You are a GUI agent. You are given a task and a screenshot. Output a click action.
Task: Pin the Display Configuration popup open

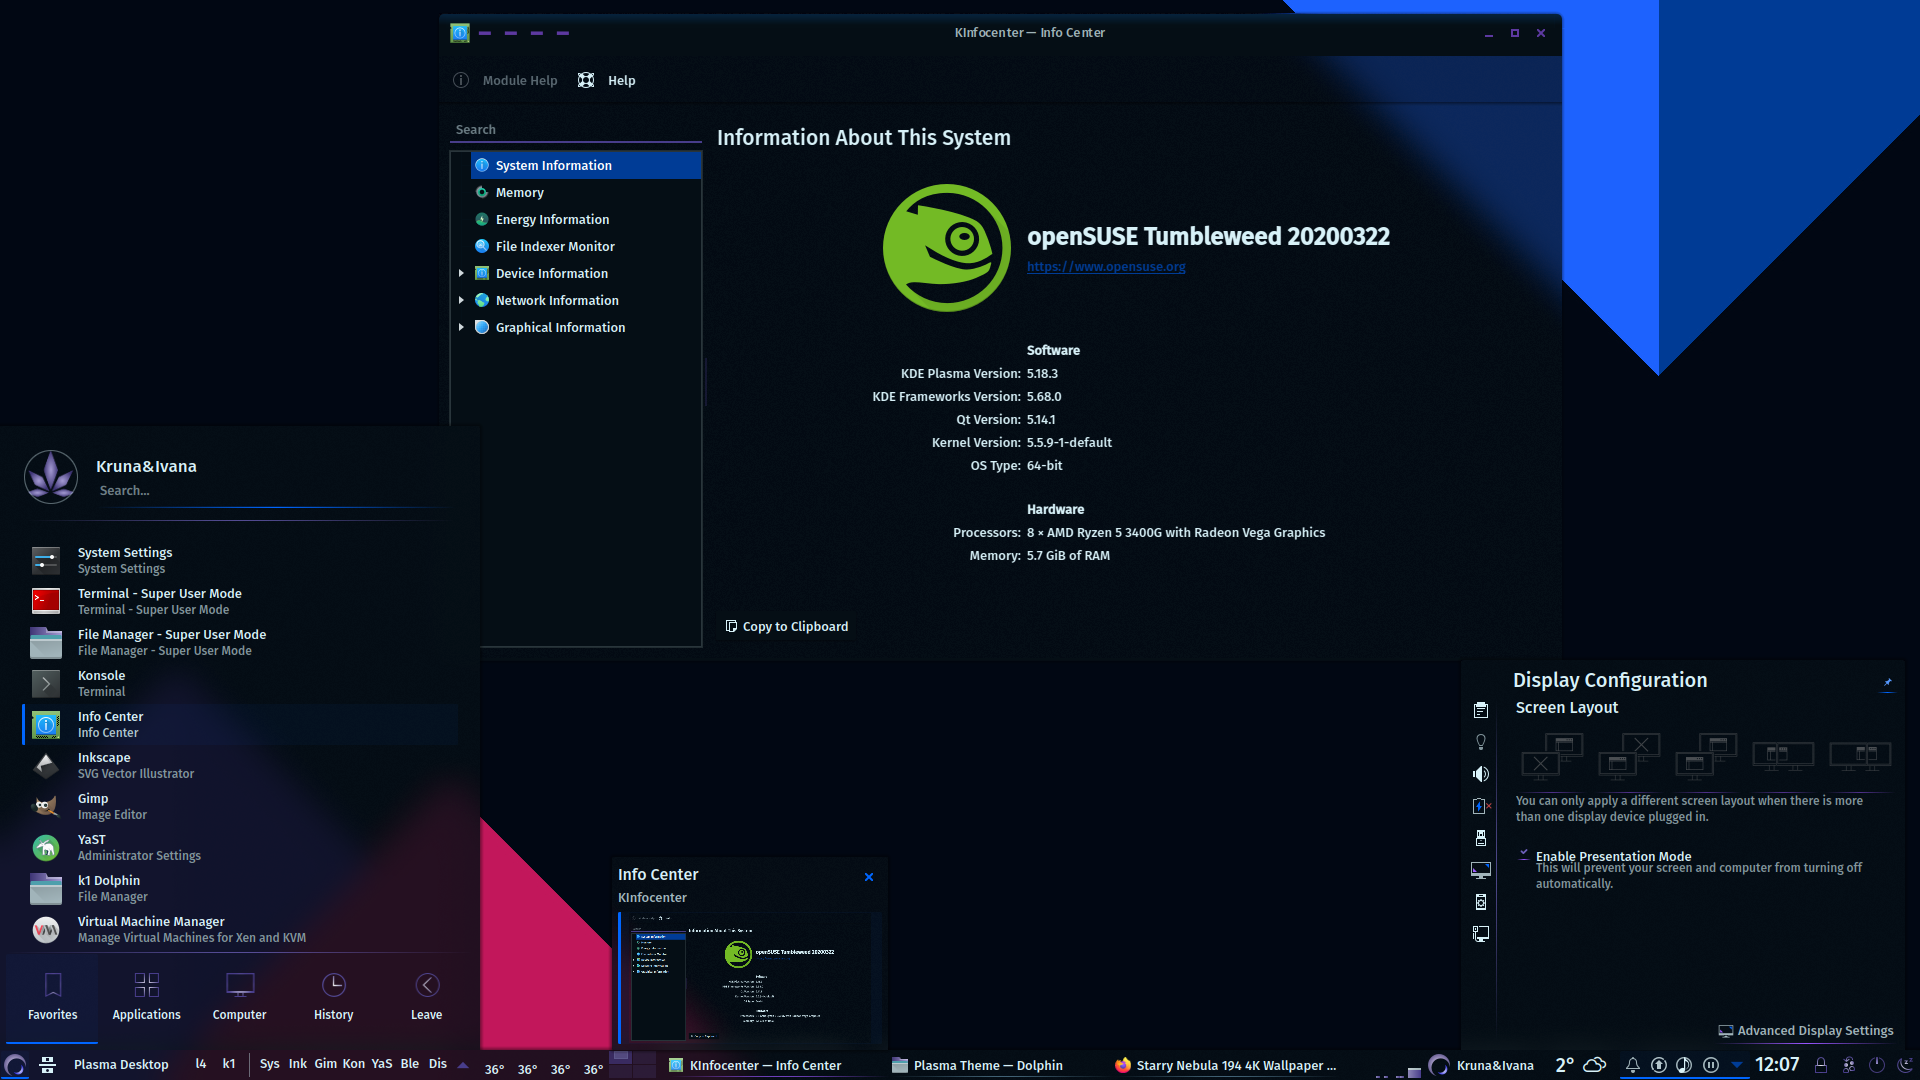tap(1888, 682)
